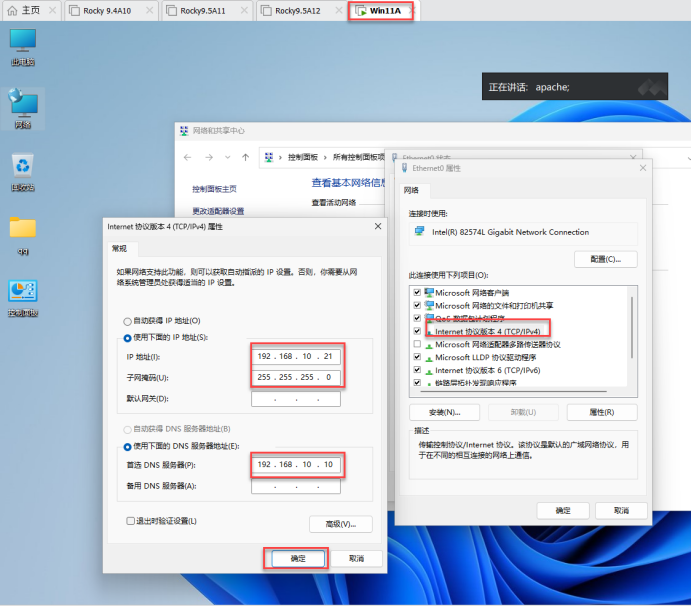
Task: Click the 配置(C)... adapter button
Action: (605, 259)
